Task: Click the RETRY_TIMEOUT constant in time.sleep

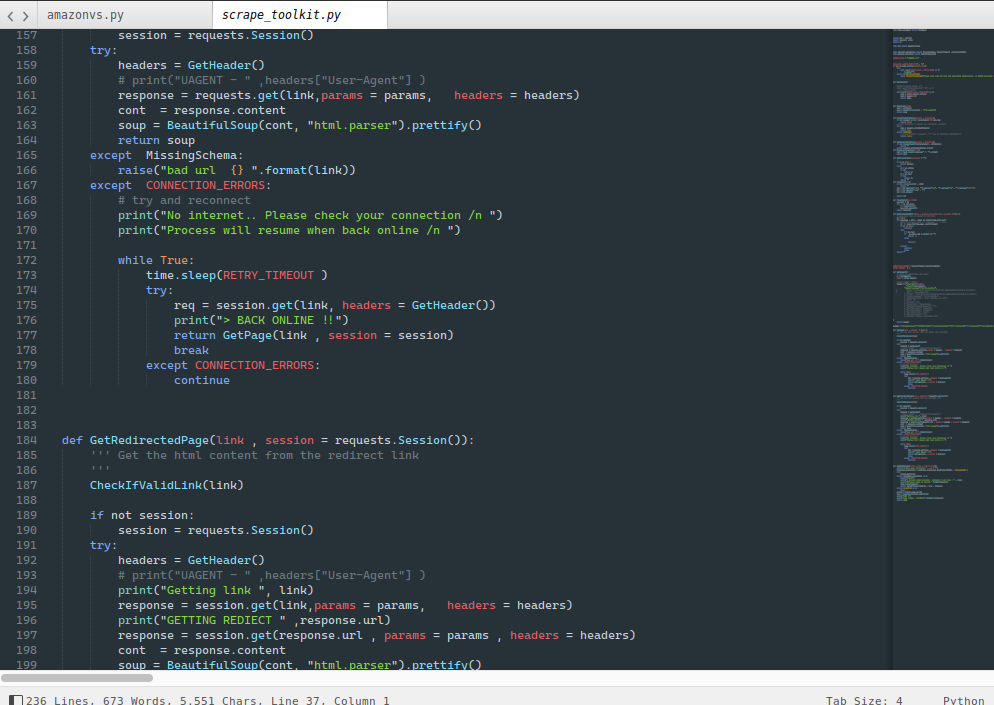Action: 268,275
